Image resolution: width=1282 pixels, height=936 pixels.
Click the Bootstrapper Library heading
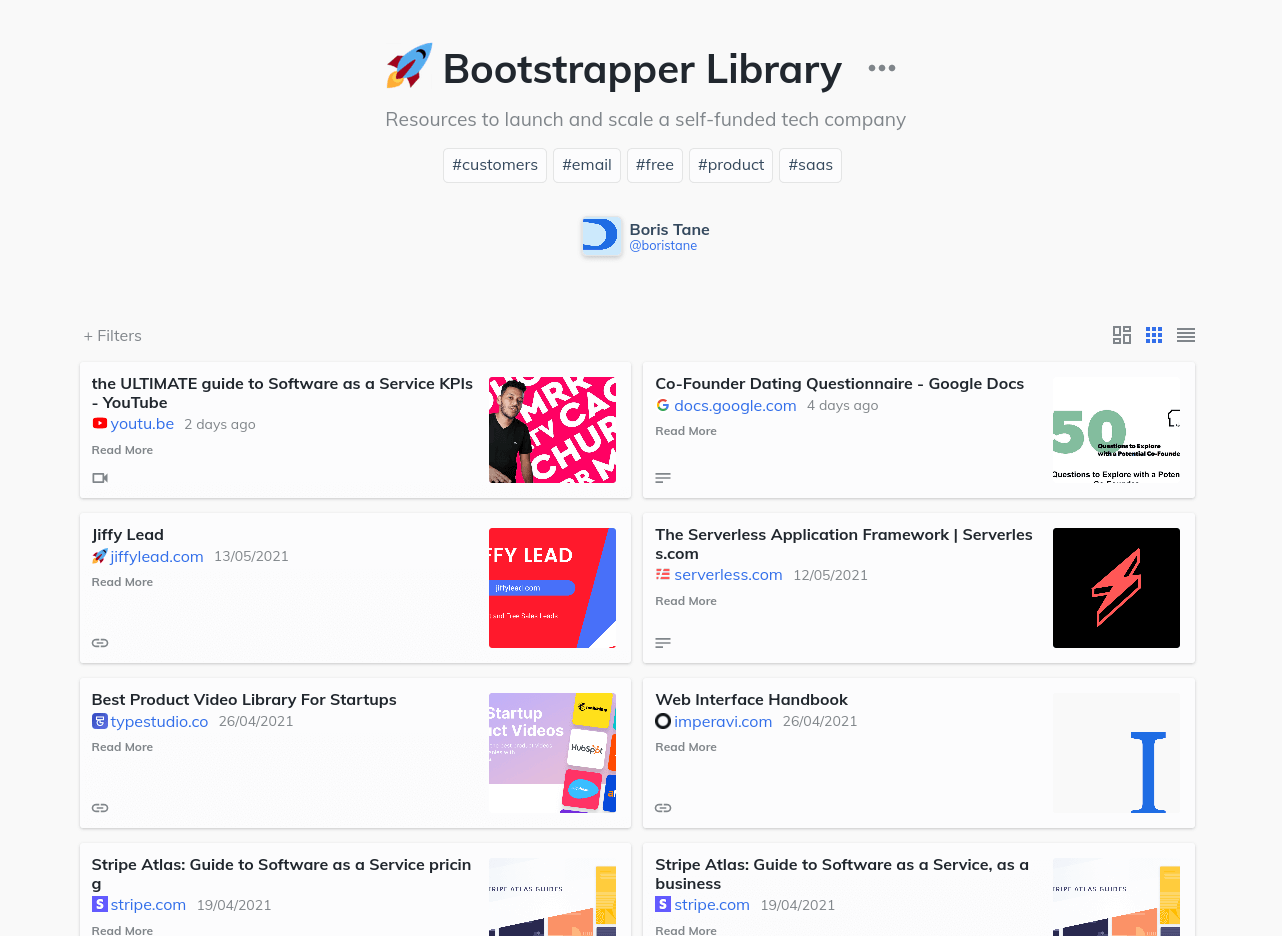click(x=642, y=69)
